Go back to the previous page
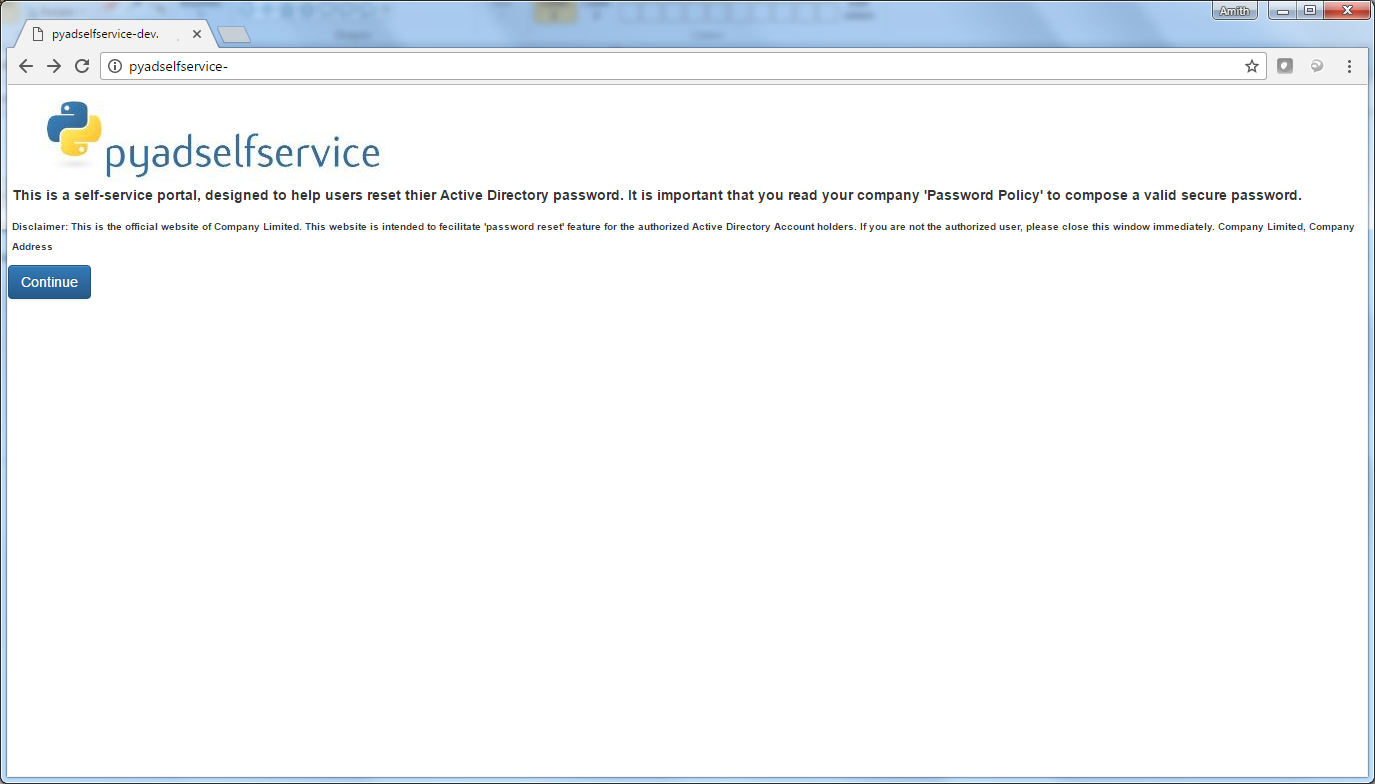This screenshot has width=1375, height=784. point(26,66)
